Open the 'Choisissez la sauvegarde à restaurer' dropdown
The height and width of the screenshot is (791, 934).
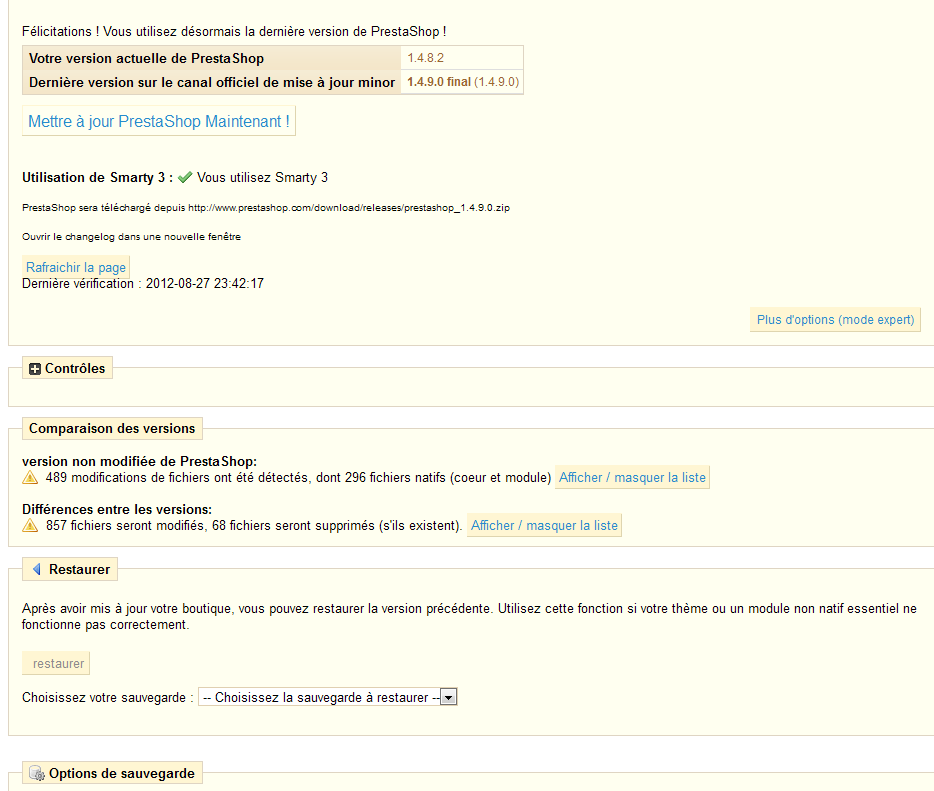(327, 697)
